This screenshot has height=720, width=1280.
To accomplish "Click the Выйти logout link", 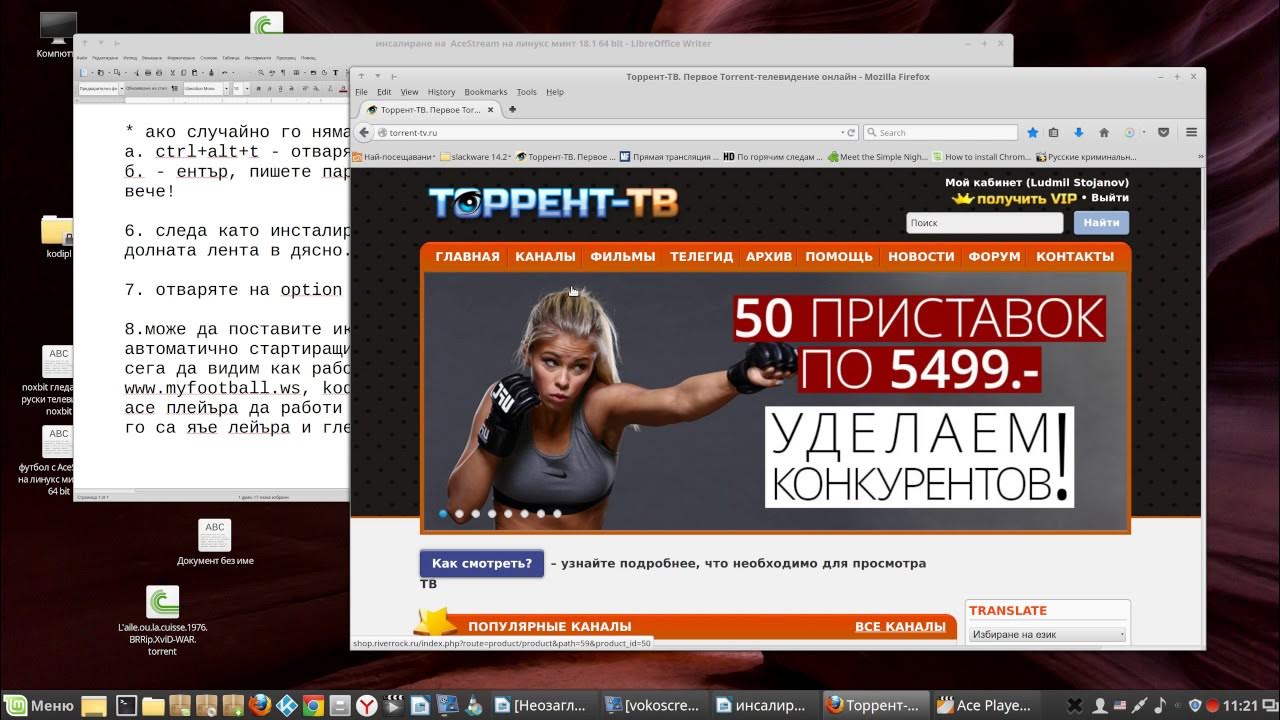I will (x=1109, y=198).
